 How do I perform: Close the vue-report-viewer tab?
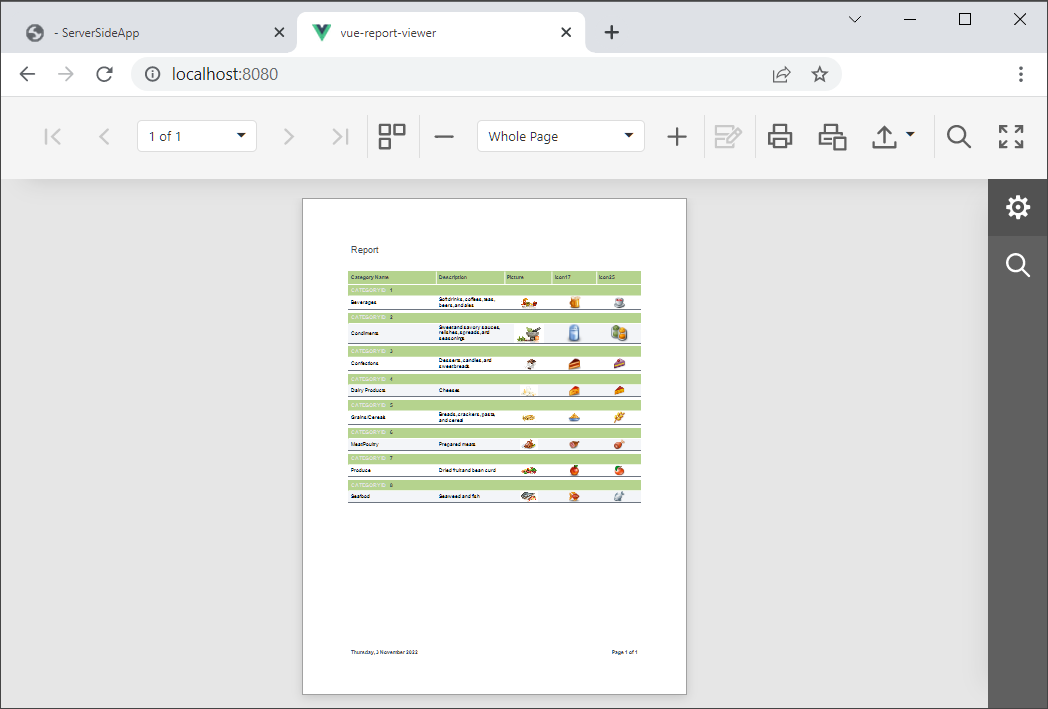pos(566,32)
